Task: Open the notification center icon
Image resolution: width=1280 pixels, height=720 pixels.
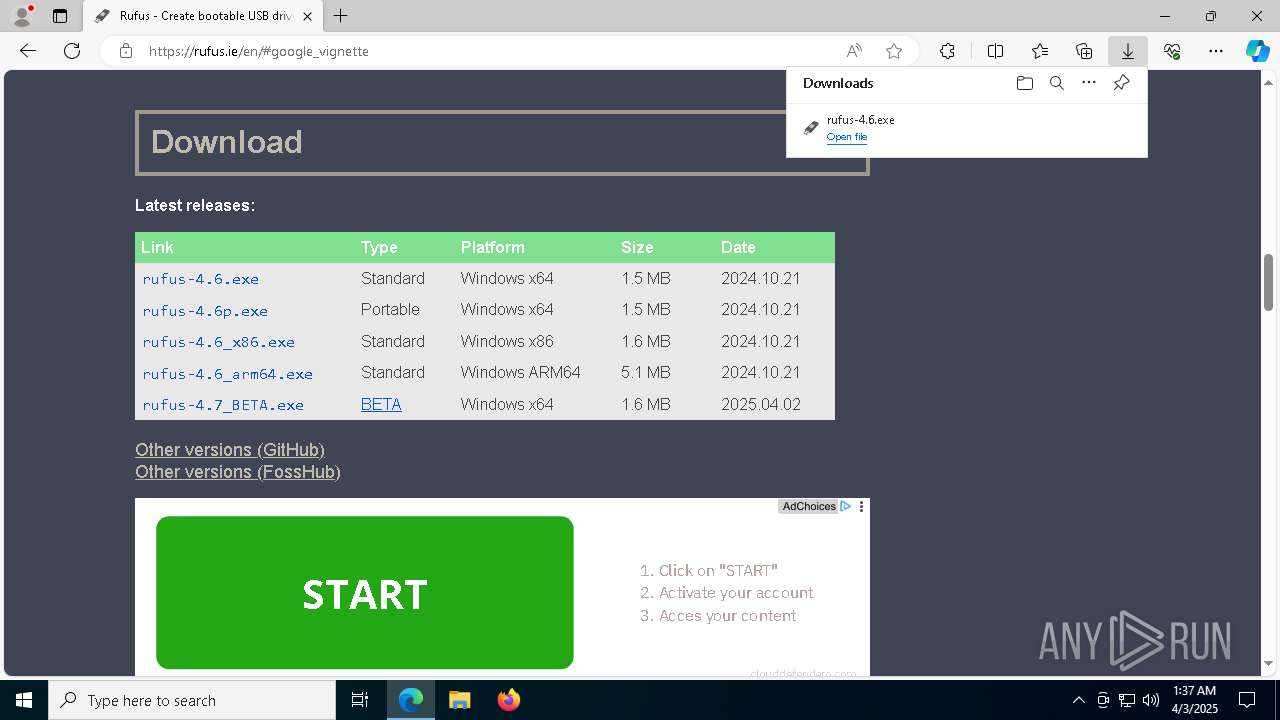Action: point(1247,700)
